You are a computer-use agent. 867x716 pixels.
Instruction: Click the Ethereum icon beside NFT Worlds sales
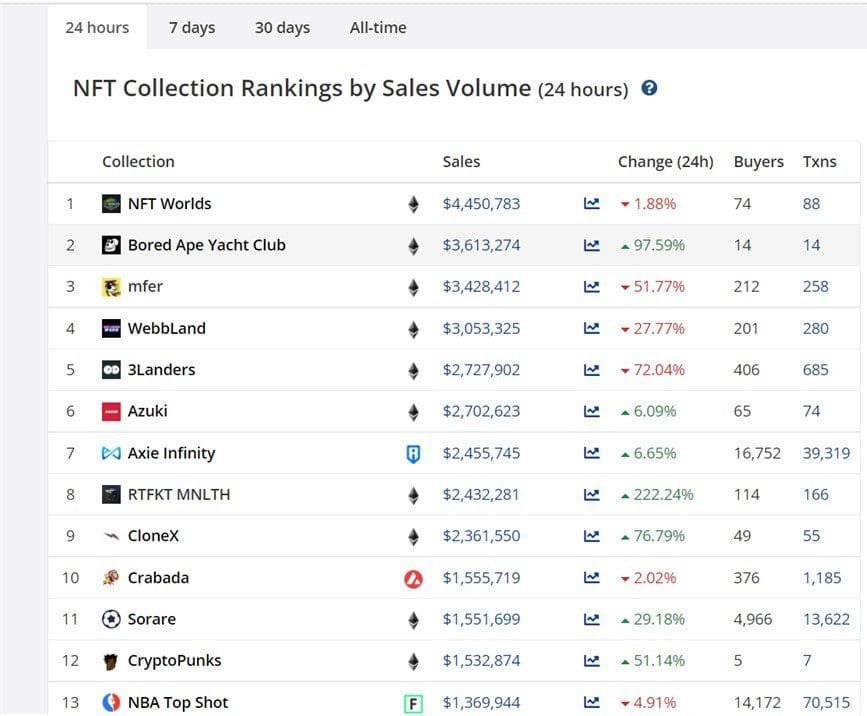click(413, 203)
